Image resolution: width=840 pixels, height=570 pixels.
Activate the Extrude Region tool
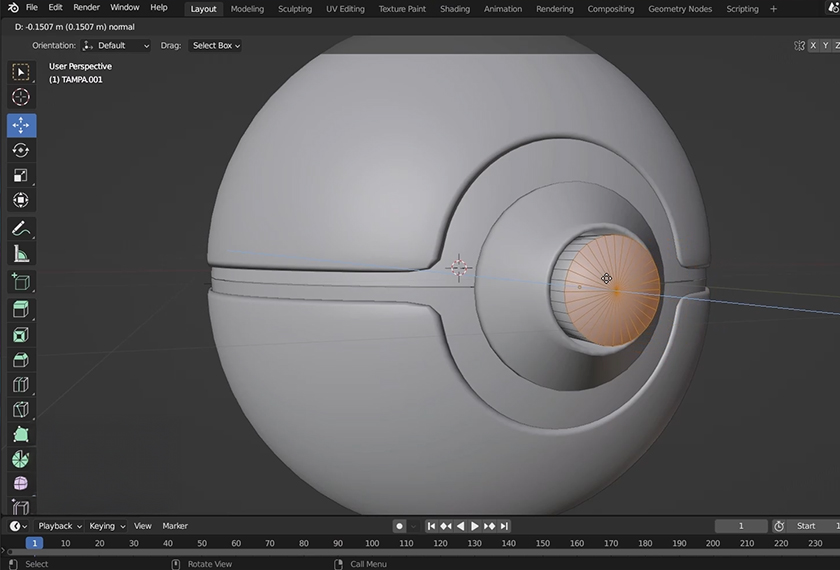tap(21, 310)
